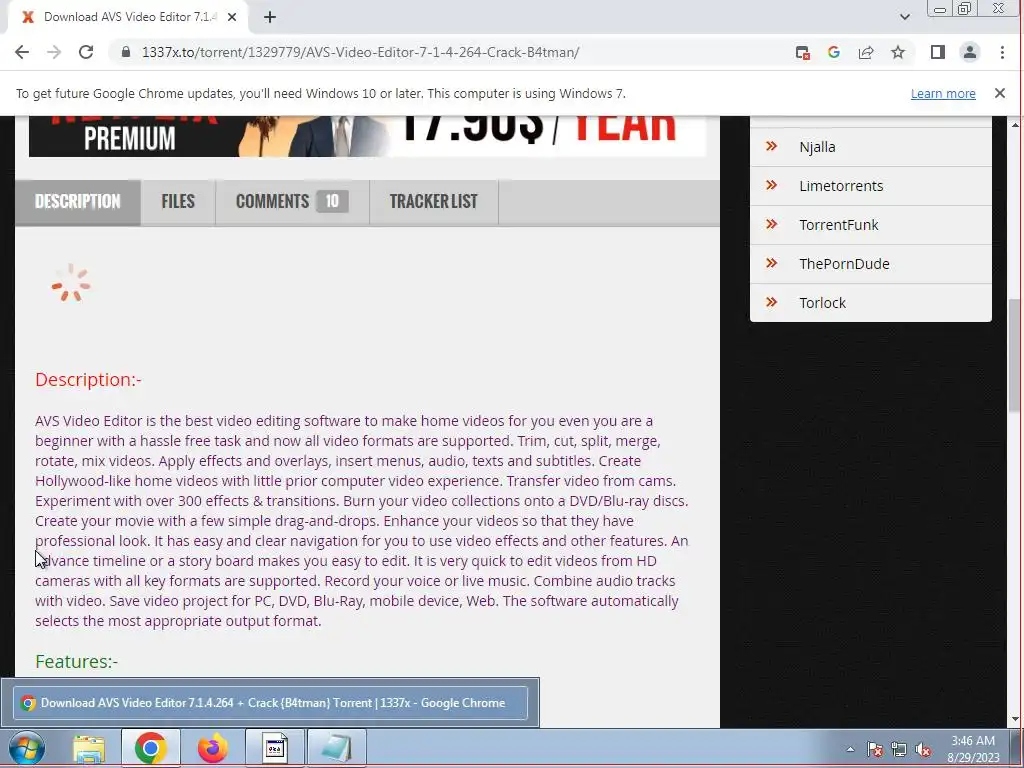
Task: Open the Njalla sidebar link
Action: [x=817, y=147]
